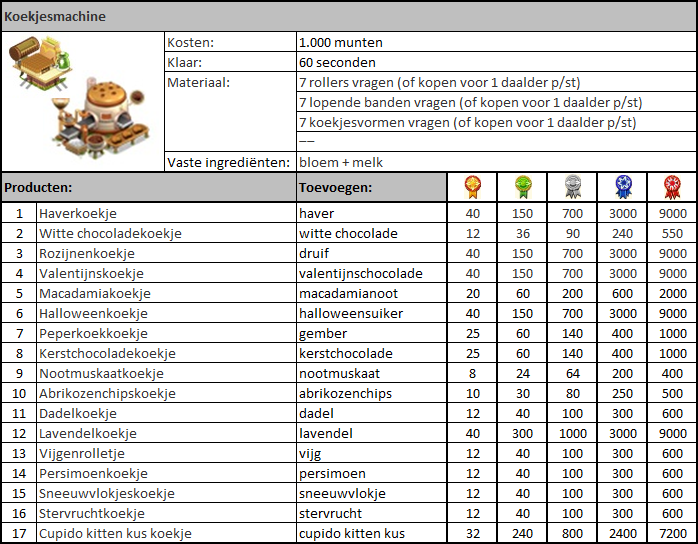Select the Haverkoekje product row
This screenshot has width=698, height=544.
pyautogui.click(x=78, y=213)
